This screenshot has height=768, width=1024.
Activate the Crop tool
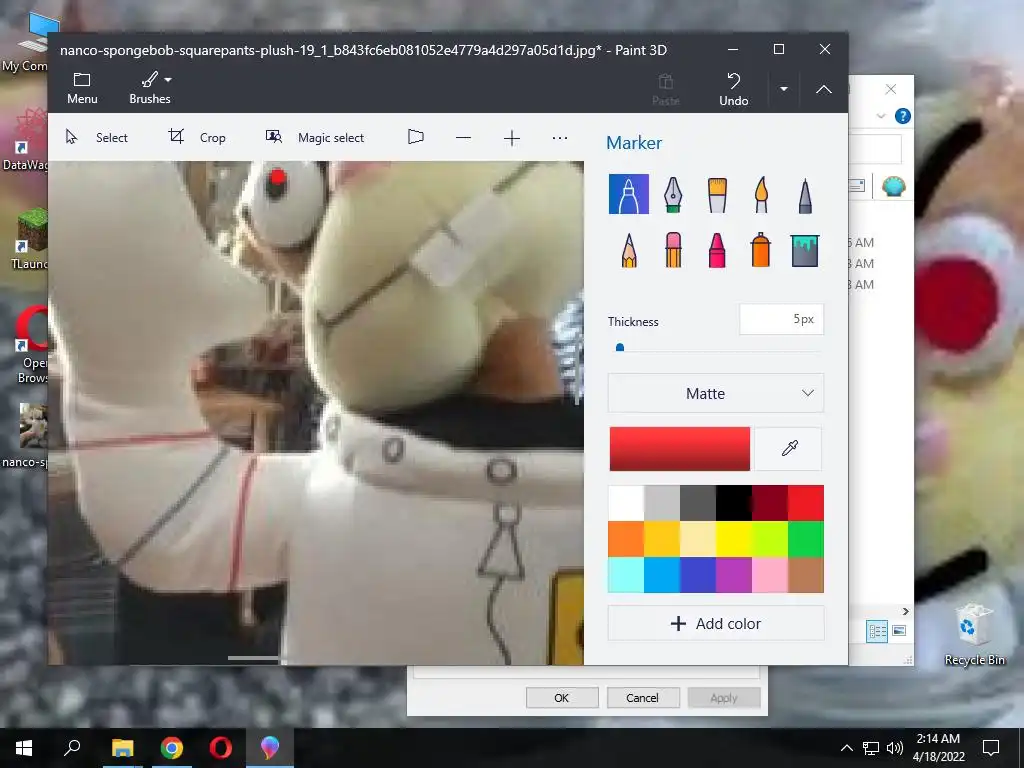(197, 137)
